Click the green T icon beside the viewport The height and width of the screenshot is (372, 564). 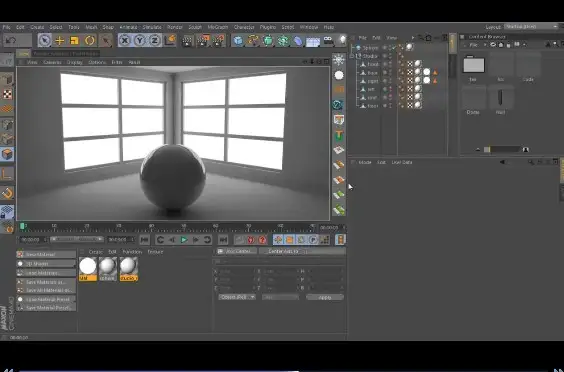tap(339, 136)
